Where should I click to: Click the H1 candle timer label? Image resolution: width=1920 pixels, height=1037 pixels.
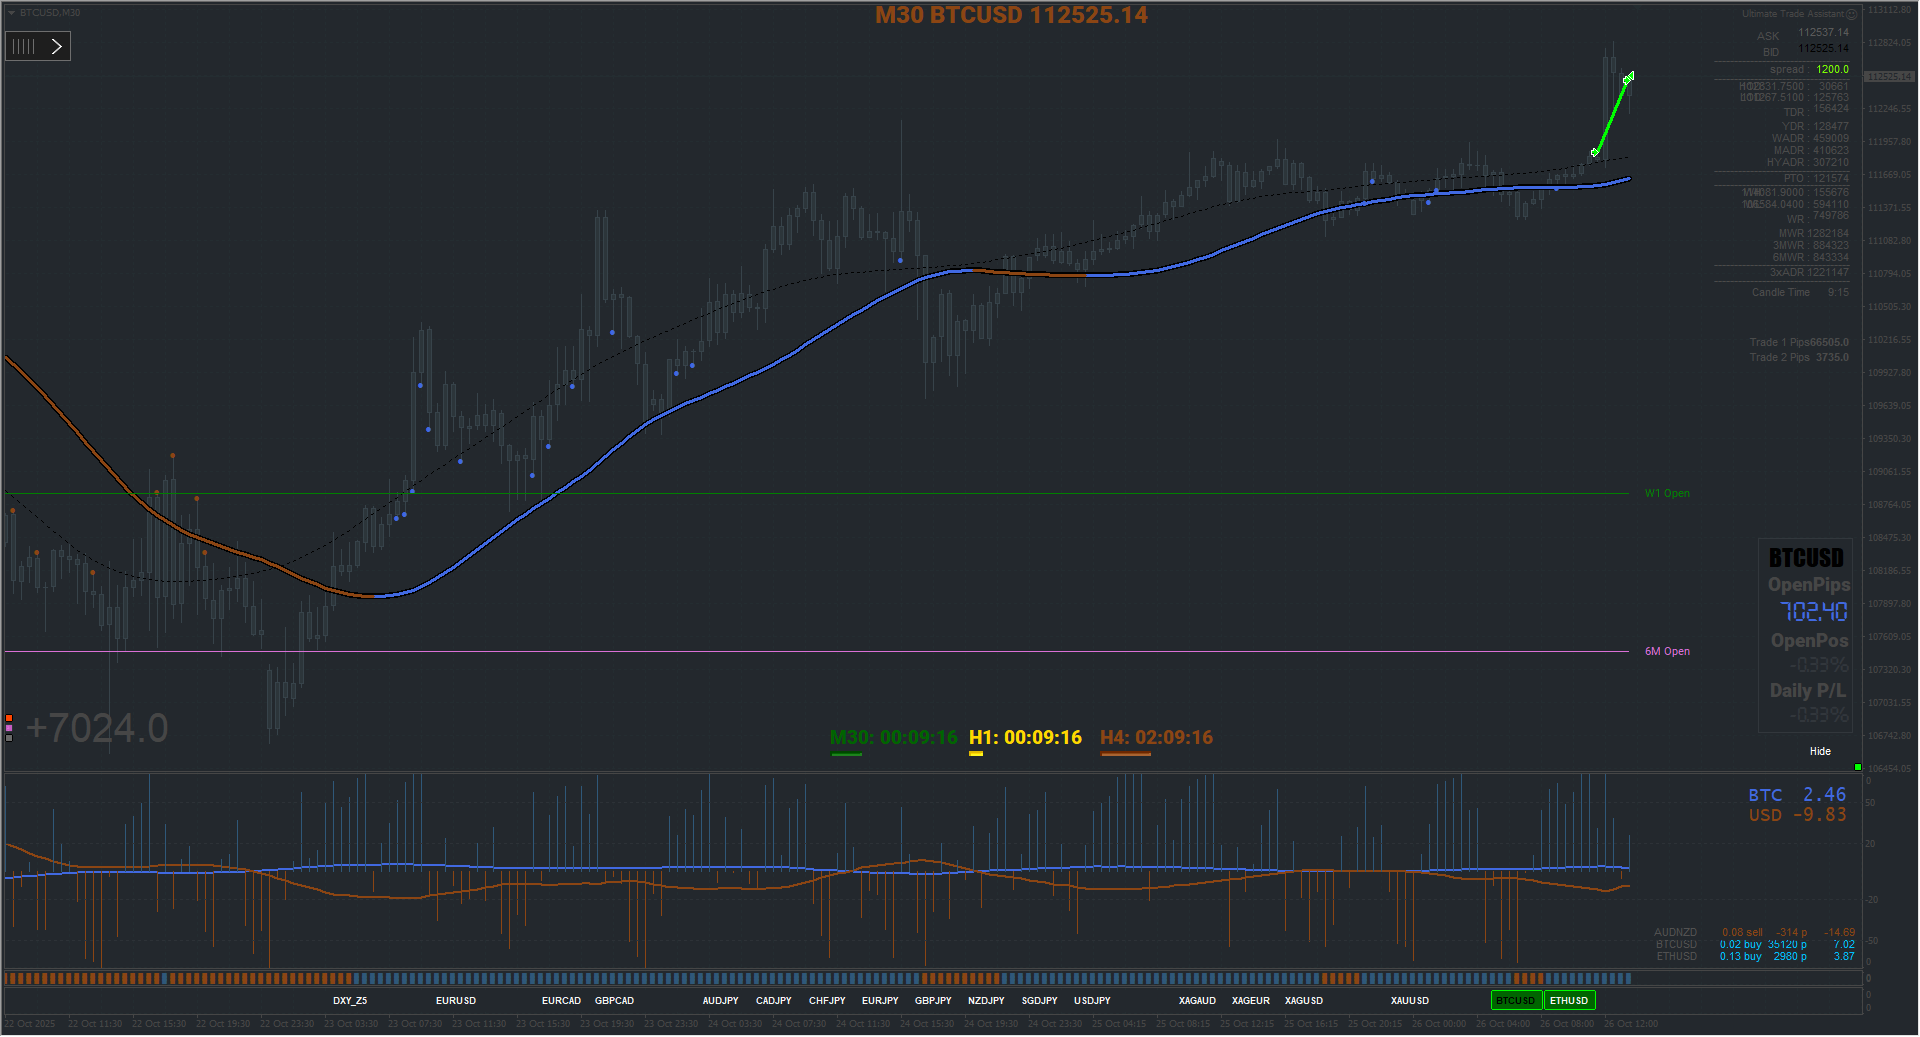[1025, 738]
